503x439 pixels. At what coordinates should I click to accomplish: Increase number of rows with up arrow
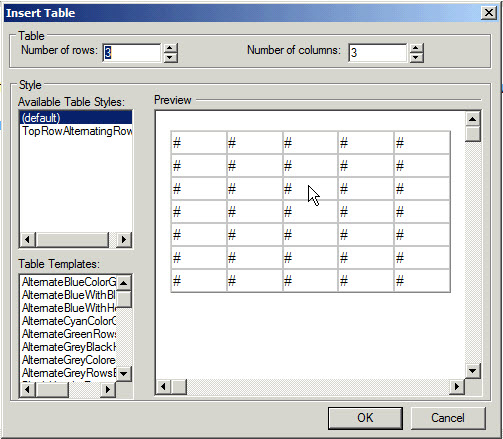click(170, 48)
